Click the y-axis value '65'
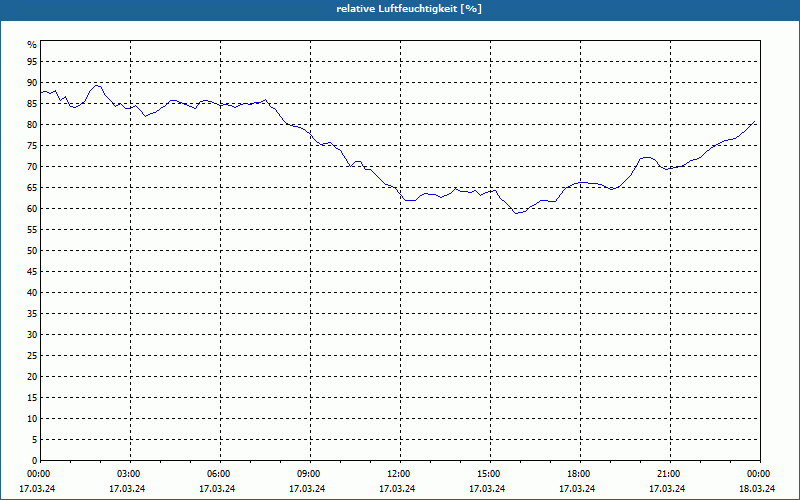The image size is (800, 500). coord(32,188)
